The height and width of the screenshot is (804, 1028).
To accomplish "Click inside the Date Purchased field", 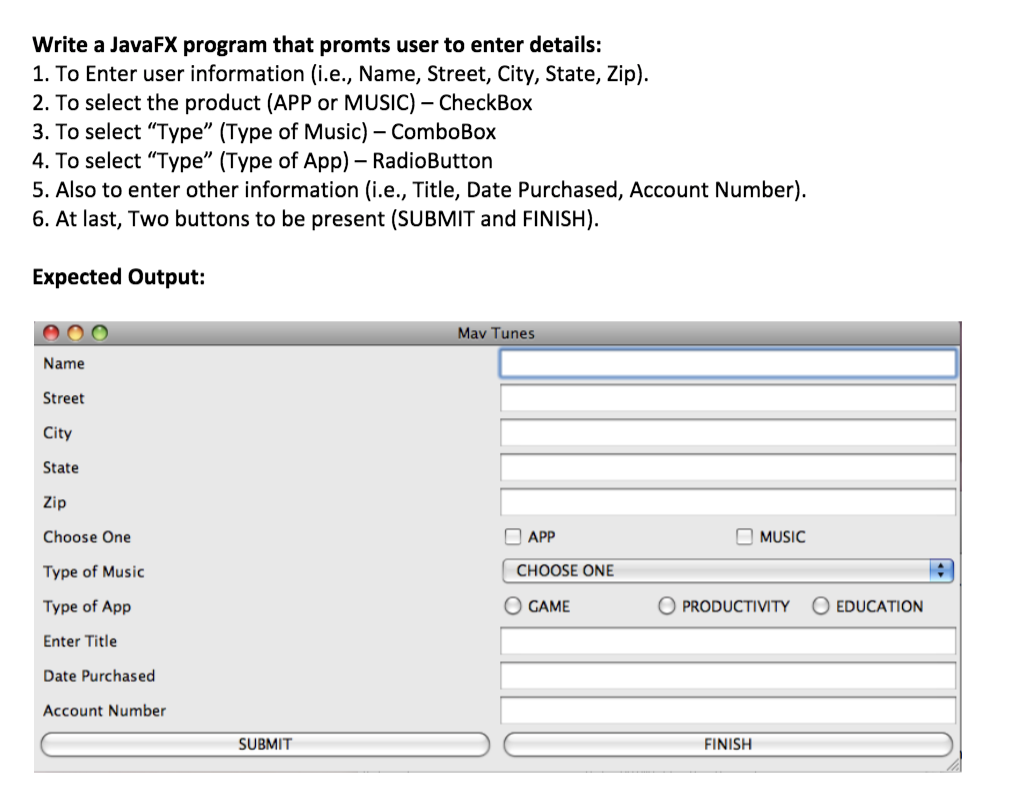I will click(728, 676).
